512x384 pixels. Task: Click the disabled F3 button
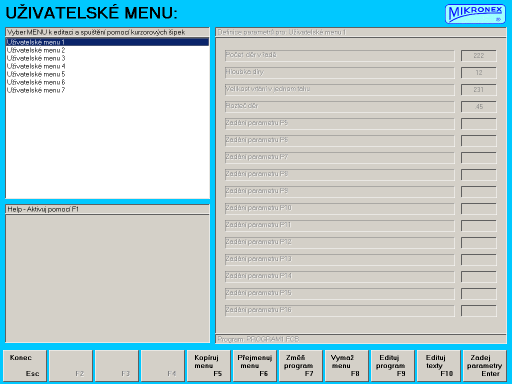click(117, 366)
